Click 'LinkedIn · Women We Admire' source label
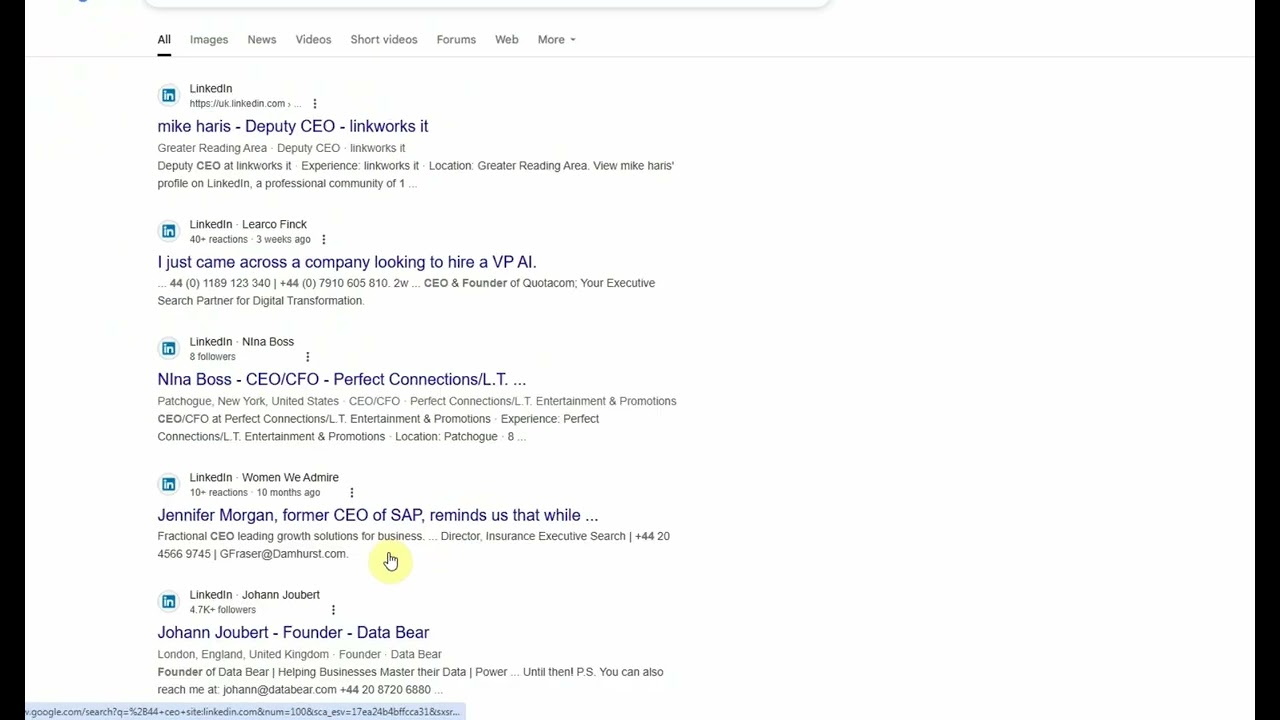This screenshot has height=720, width=1280. click(264, 477)
